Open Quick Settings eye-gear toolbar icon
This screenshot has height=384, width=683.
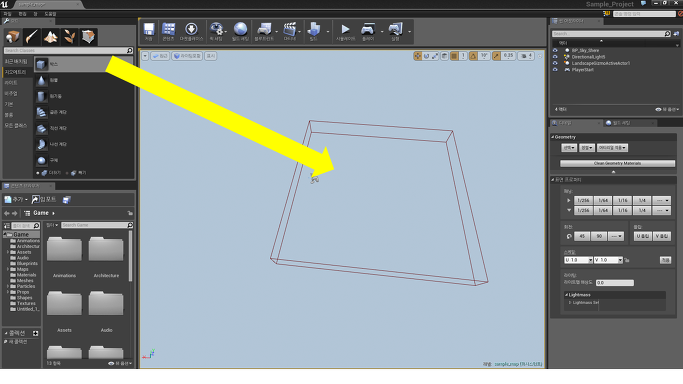tap(216, 29)
